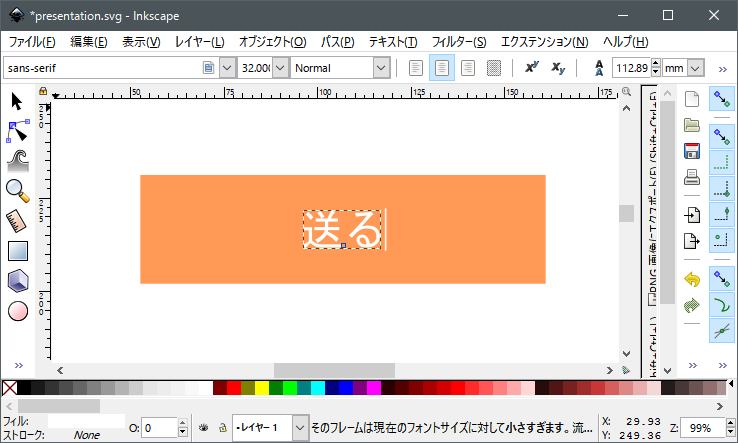The width and height of the screenshot is (738, 443).
Task: Choose the Rectangle tool
Action: pos(18,251)
